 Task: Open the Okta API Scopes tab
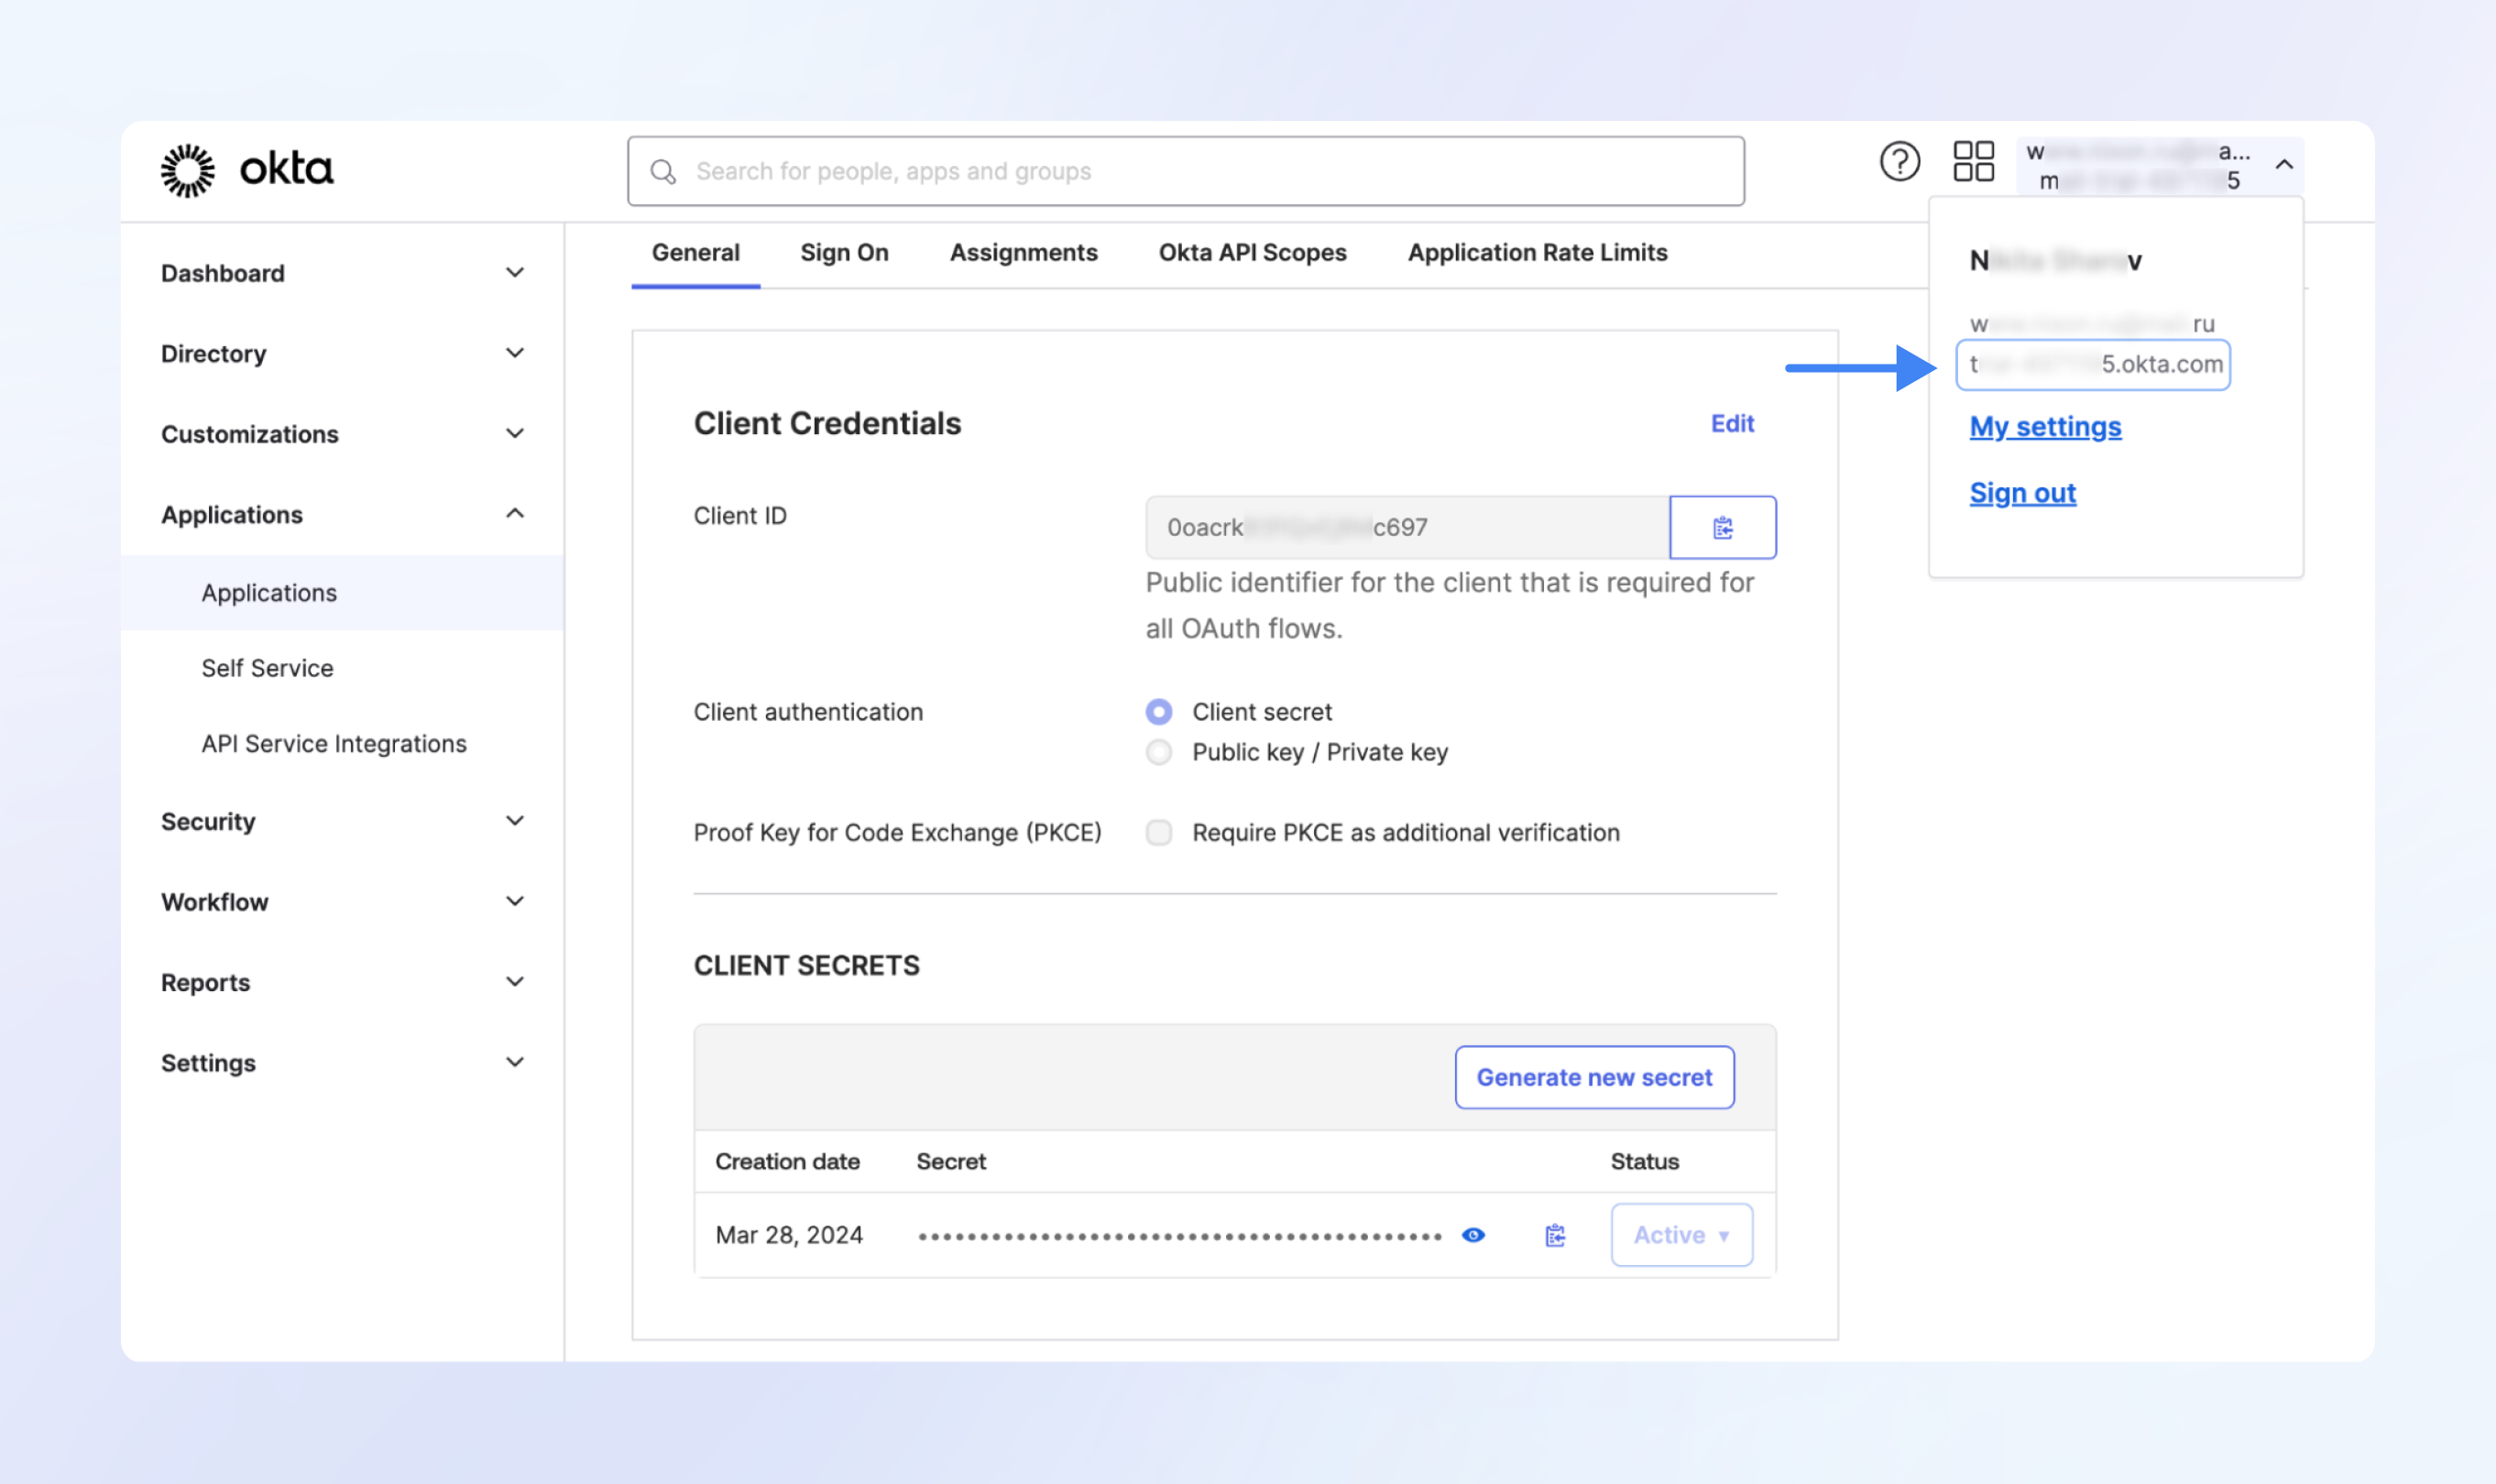pyautogui.click(x=1252, y=253)
